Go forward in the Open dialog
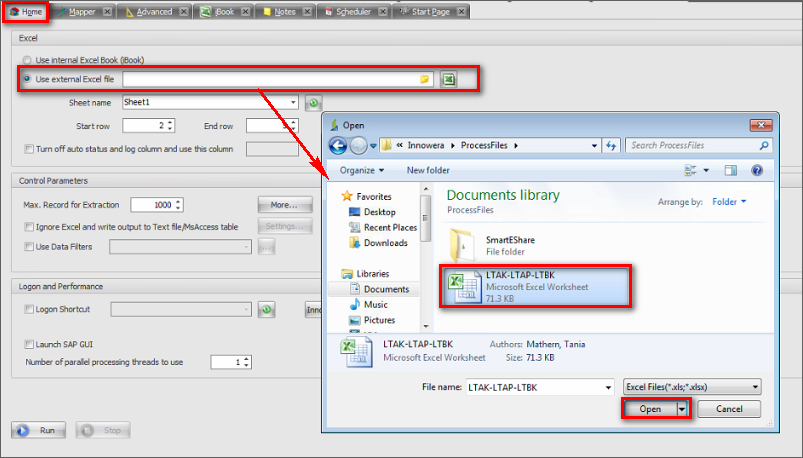The width and height of the screenshot is (803, 458). [x=358, y=146]
